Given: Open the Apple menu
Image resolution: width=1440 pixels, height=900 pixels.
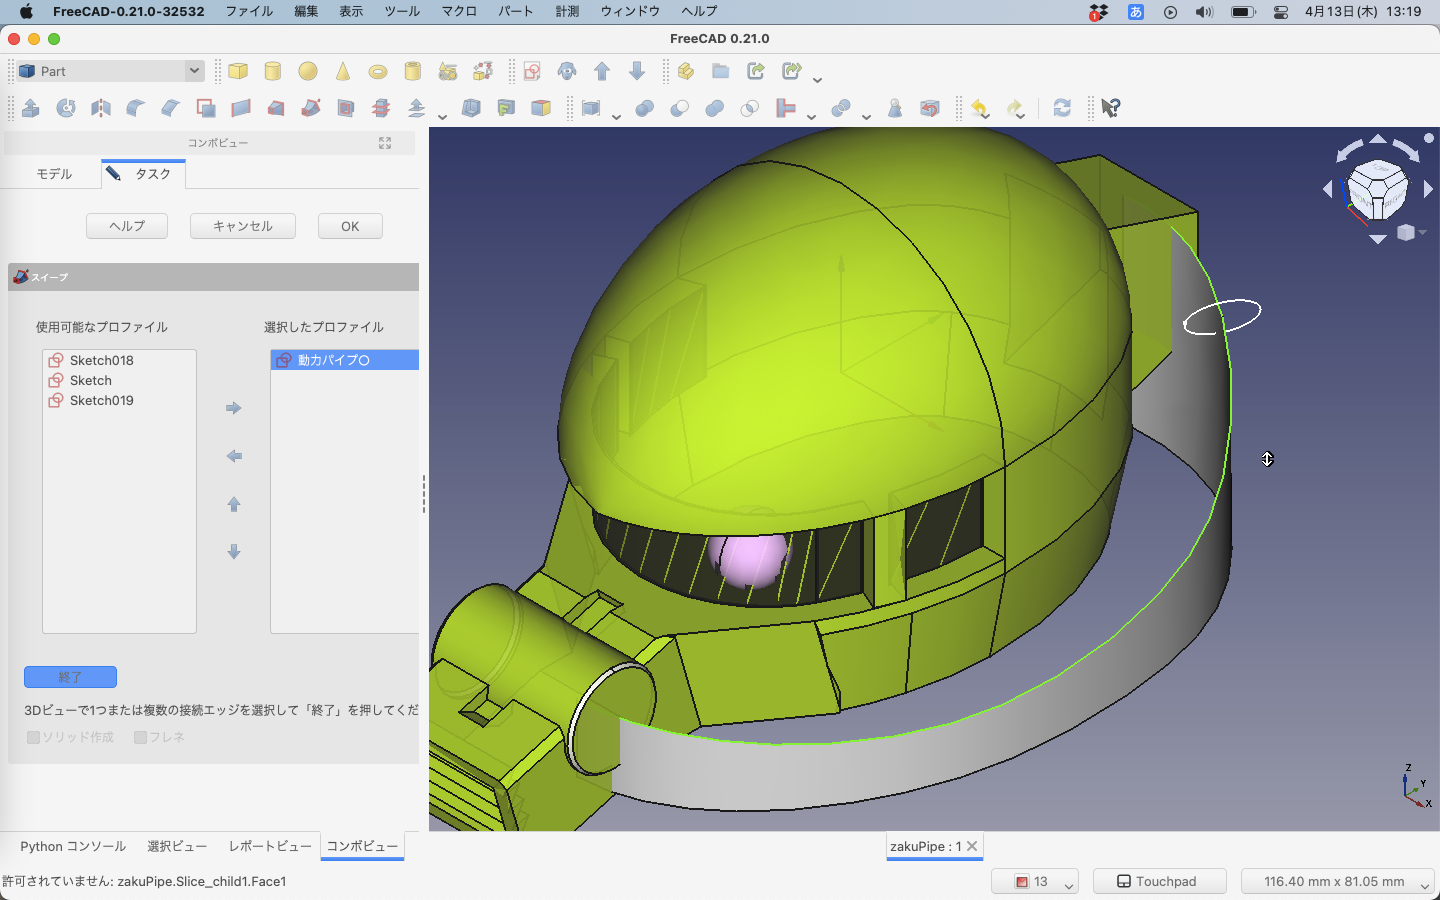Looking at the screenshot, I should pyautogui.click(x=26, y=11).
